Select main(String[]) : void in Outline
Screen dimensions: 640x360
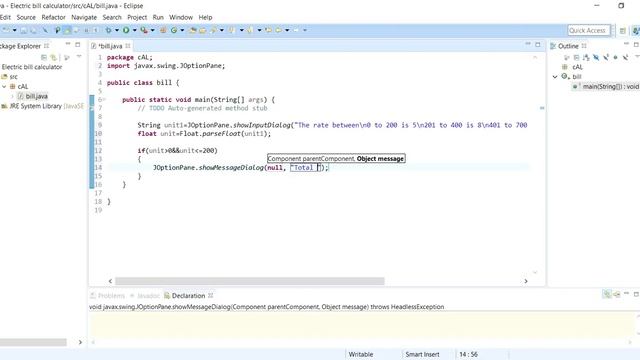(606, 87)
